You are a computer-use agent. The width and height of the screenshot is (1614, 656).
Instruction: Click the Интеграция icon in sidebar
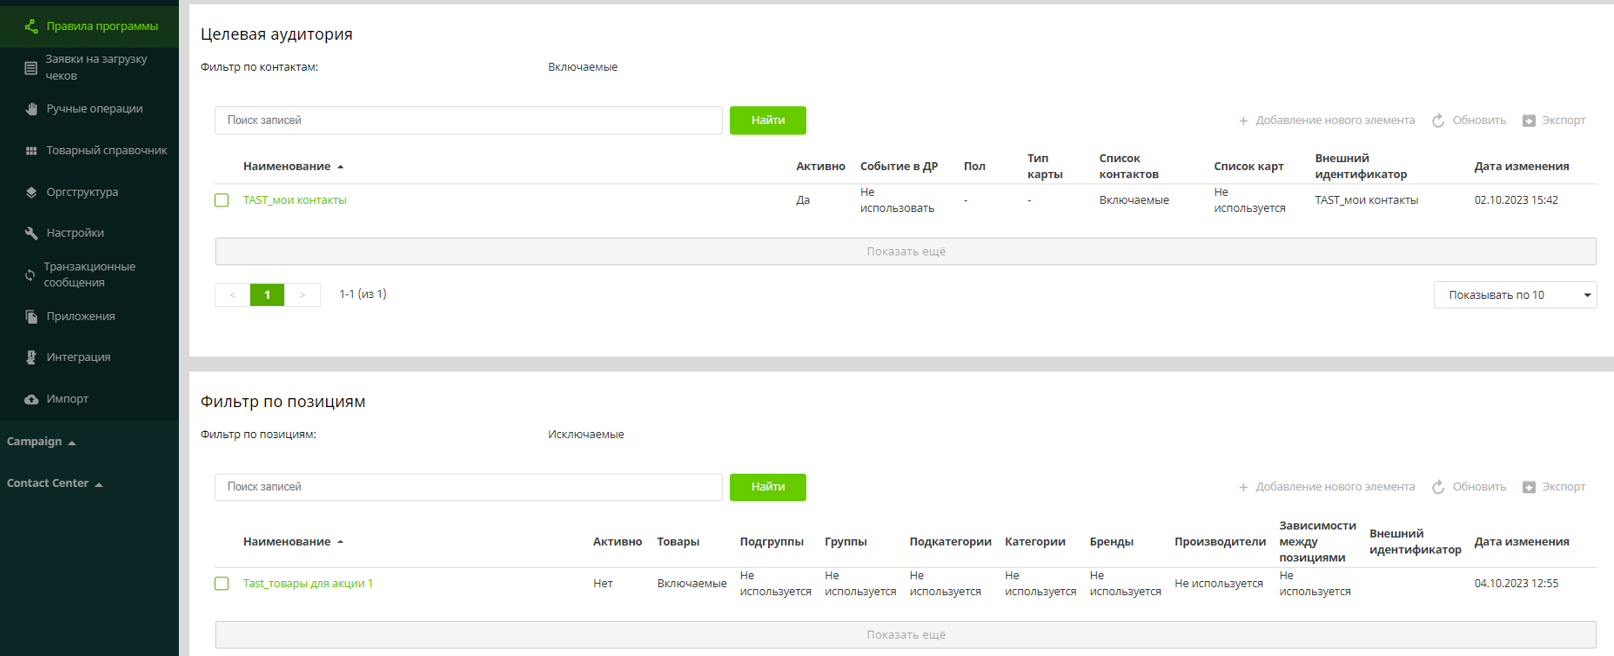31,357
